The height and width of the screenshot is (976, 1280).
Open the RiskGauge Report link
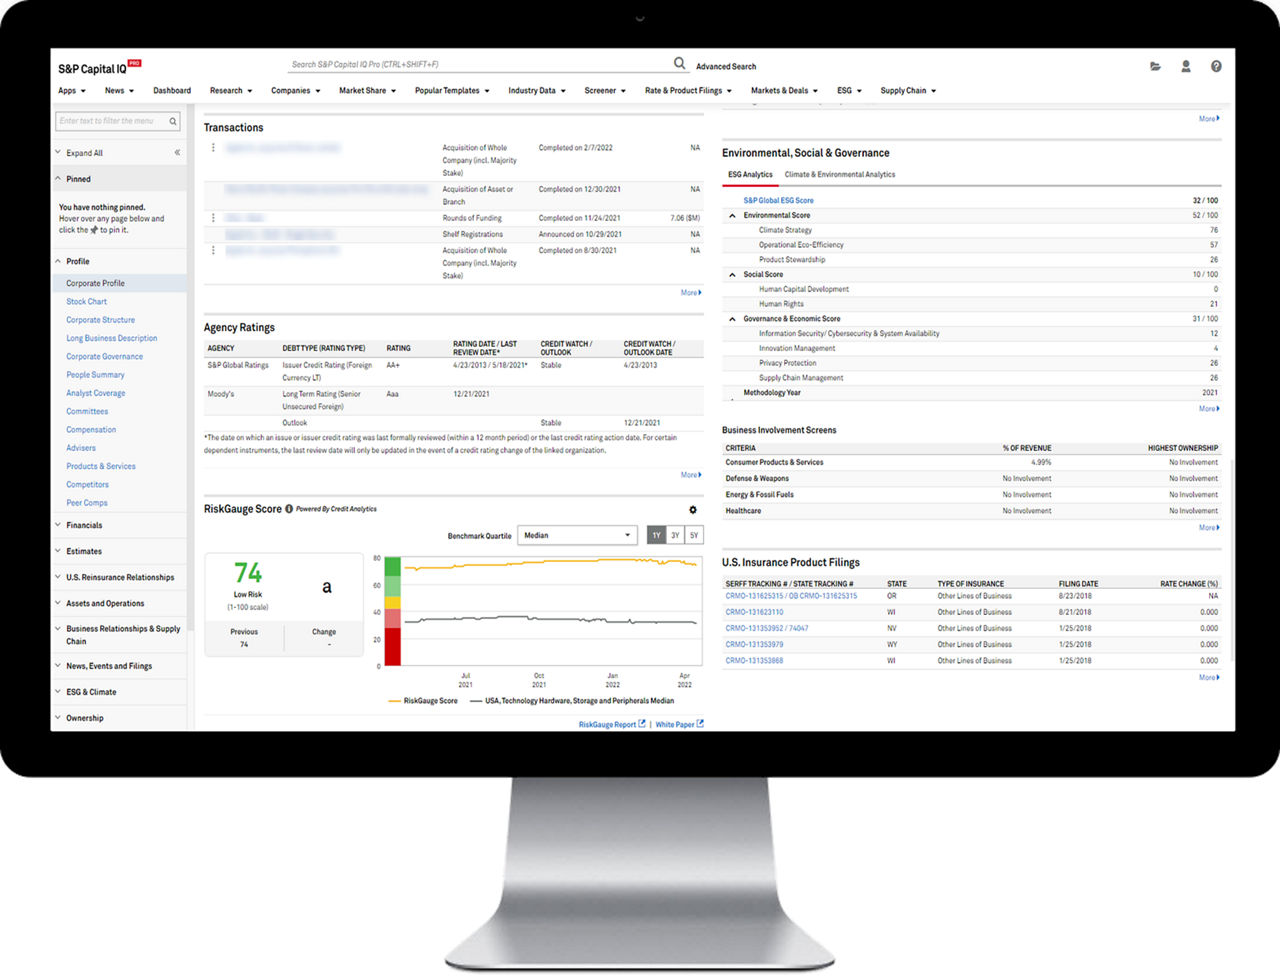click(612, 725)
